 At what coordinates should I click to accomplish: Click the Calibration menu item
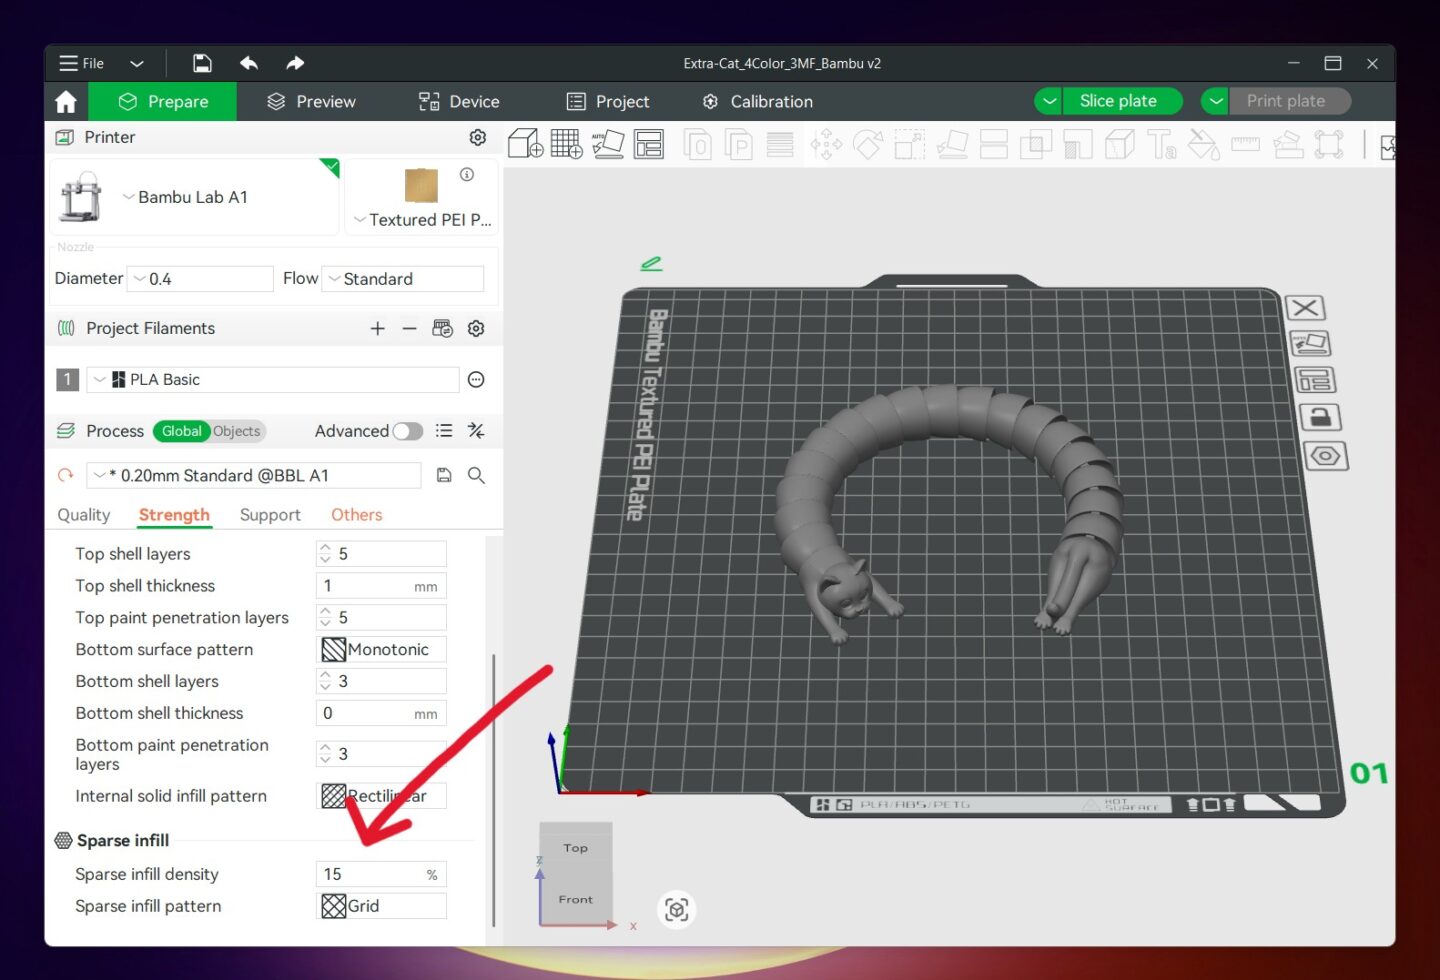tap(757, 101)
